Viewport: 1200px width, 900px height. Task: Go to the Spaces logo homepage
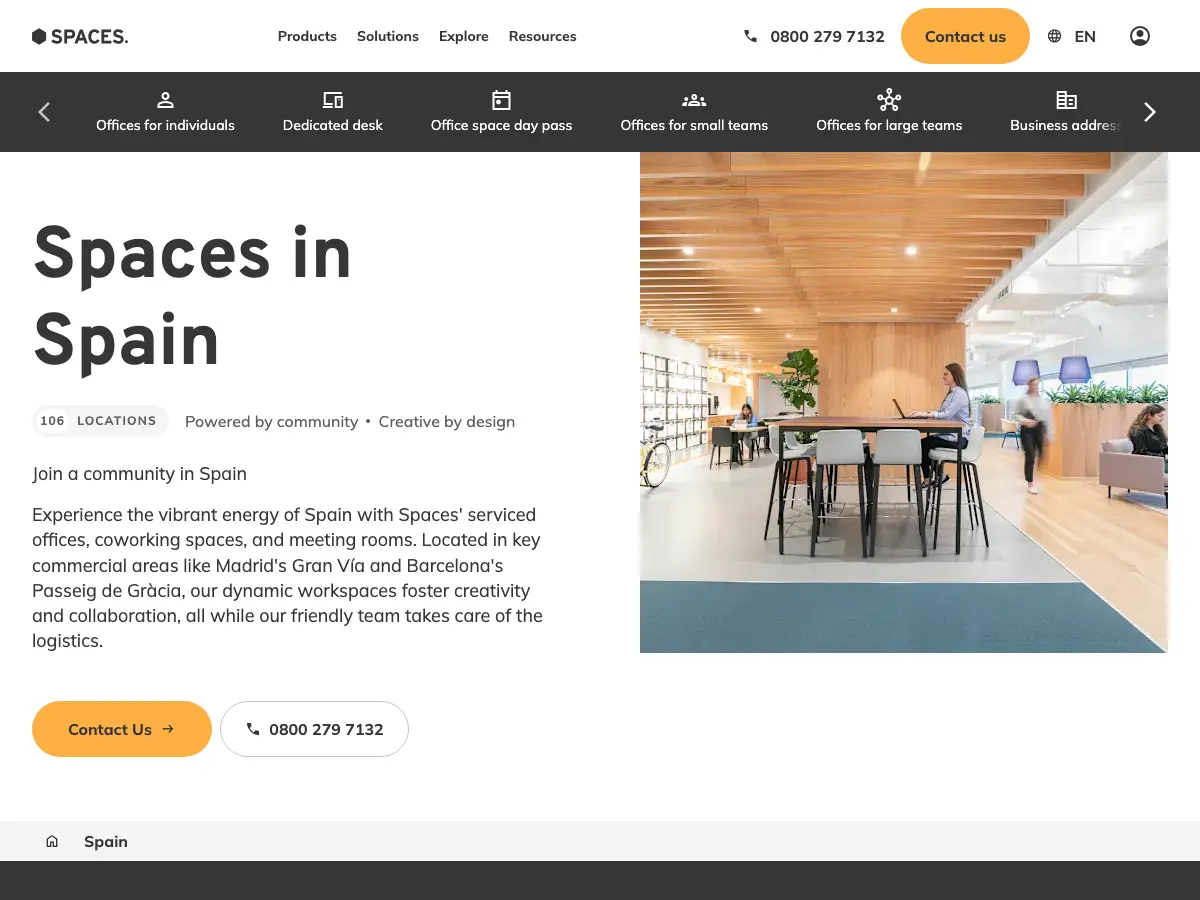tap(80, 36)
